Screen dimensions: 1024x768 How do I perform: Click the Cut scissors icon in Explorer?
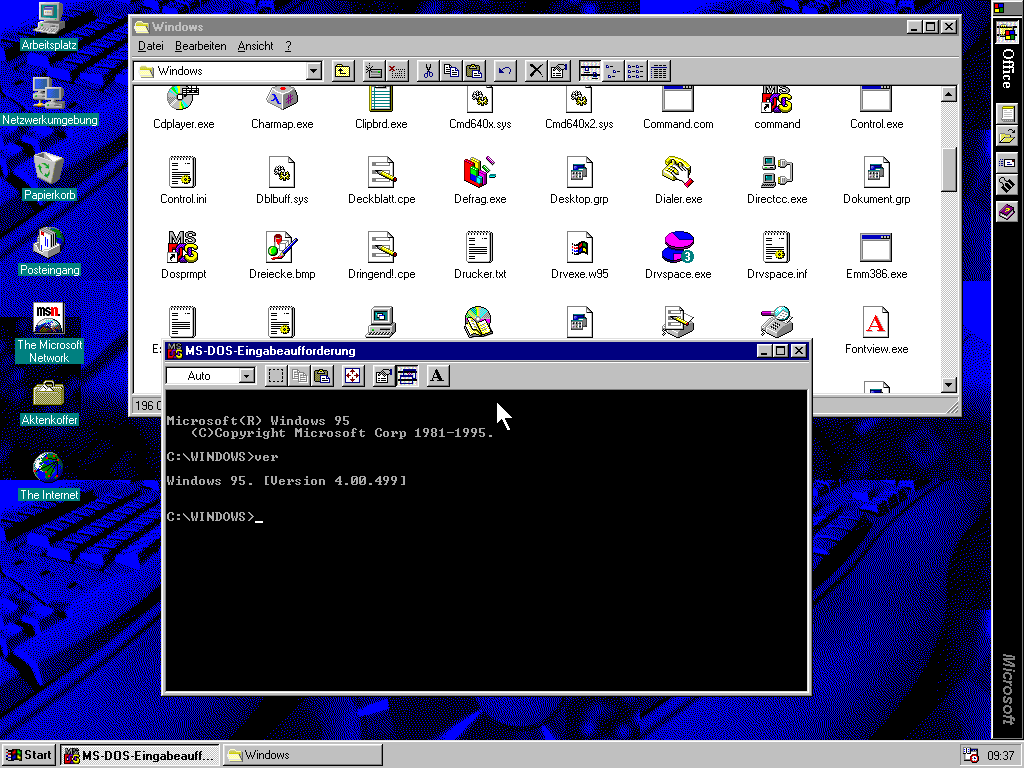(427, 71)
